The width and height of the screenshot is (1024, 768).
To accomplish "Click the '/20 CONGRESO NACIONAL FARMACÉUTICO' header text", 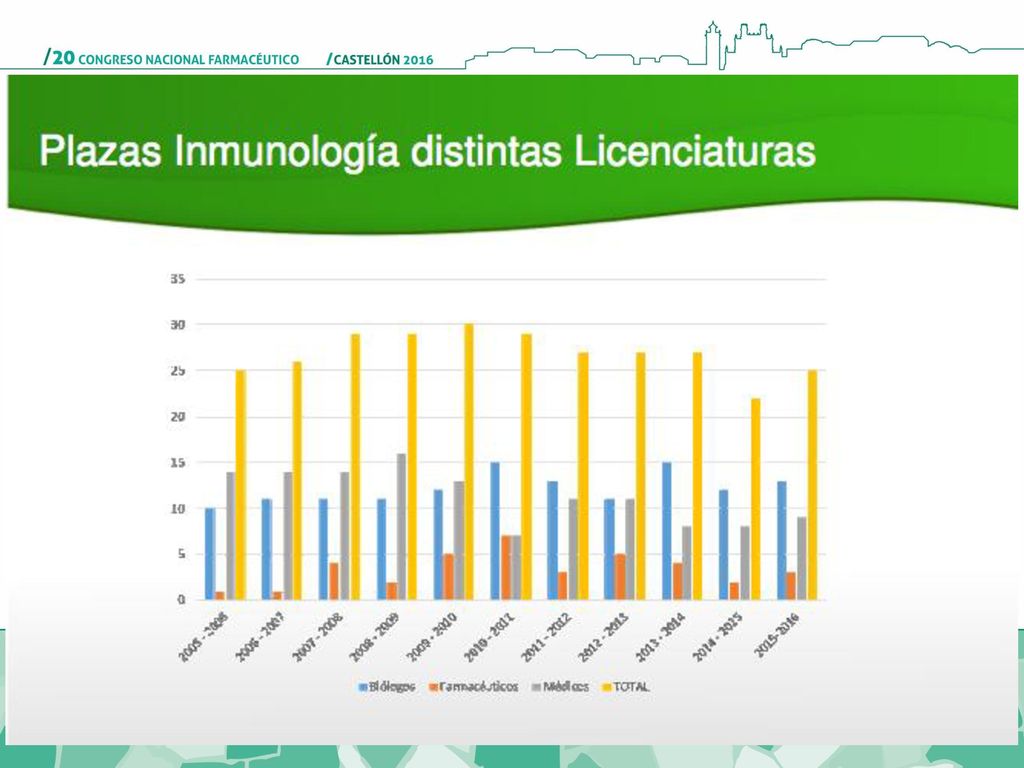I will [x=171, y=59].
